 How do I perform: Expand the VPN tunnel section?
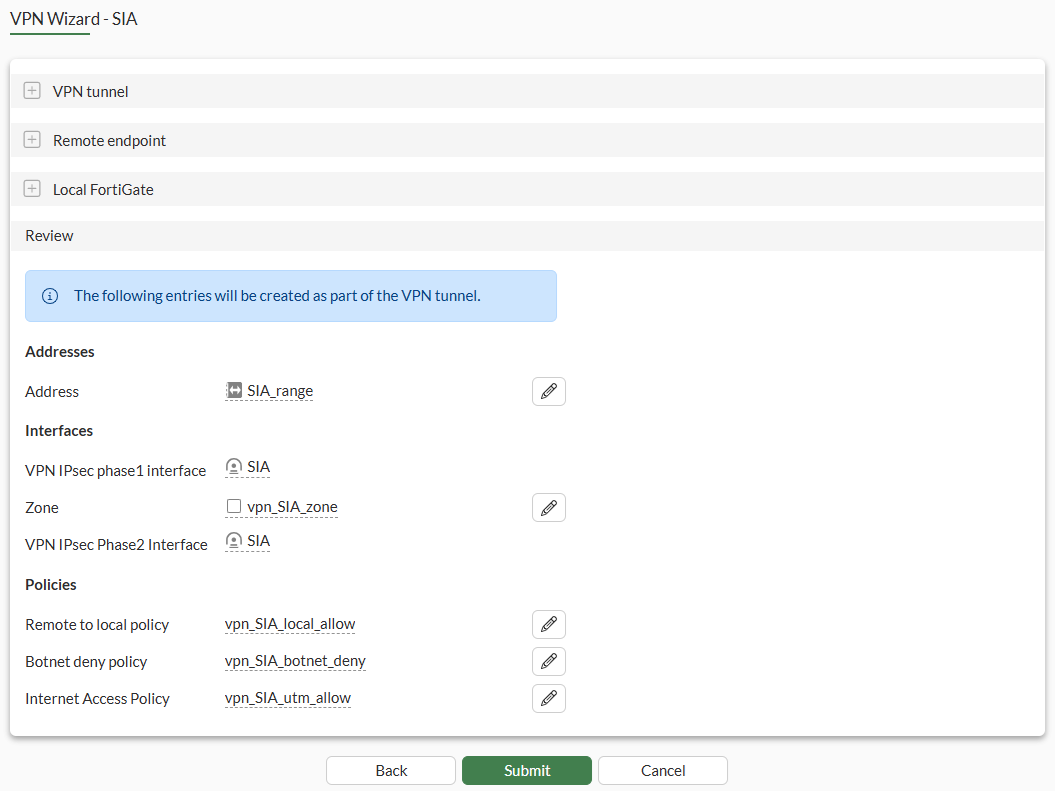point(32,91)
